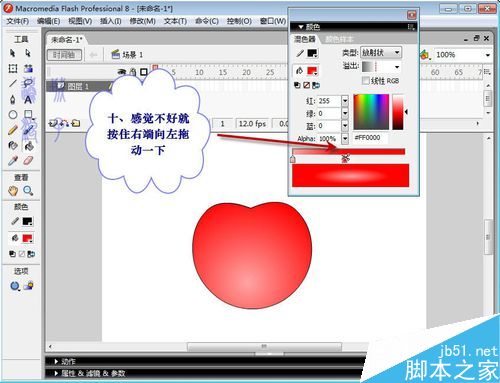Choose the Eraser tool
The width and height of the screenshot is (500, 383).
click(28, 161)
